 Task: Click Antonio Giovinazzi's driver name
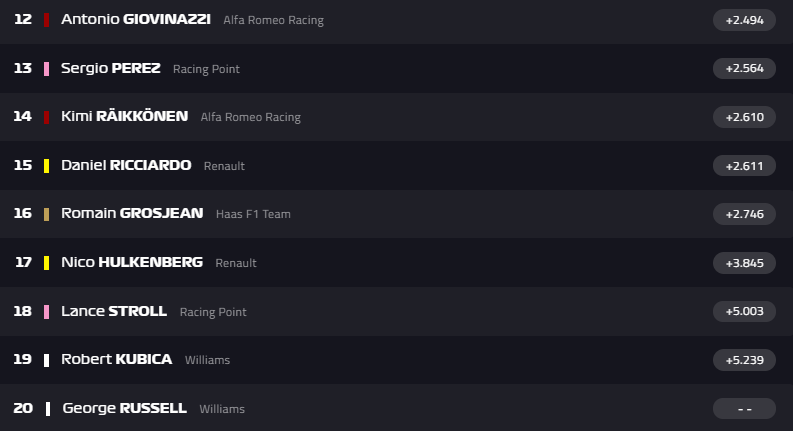135,20
